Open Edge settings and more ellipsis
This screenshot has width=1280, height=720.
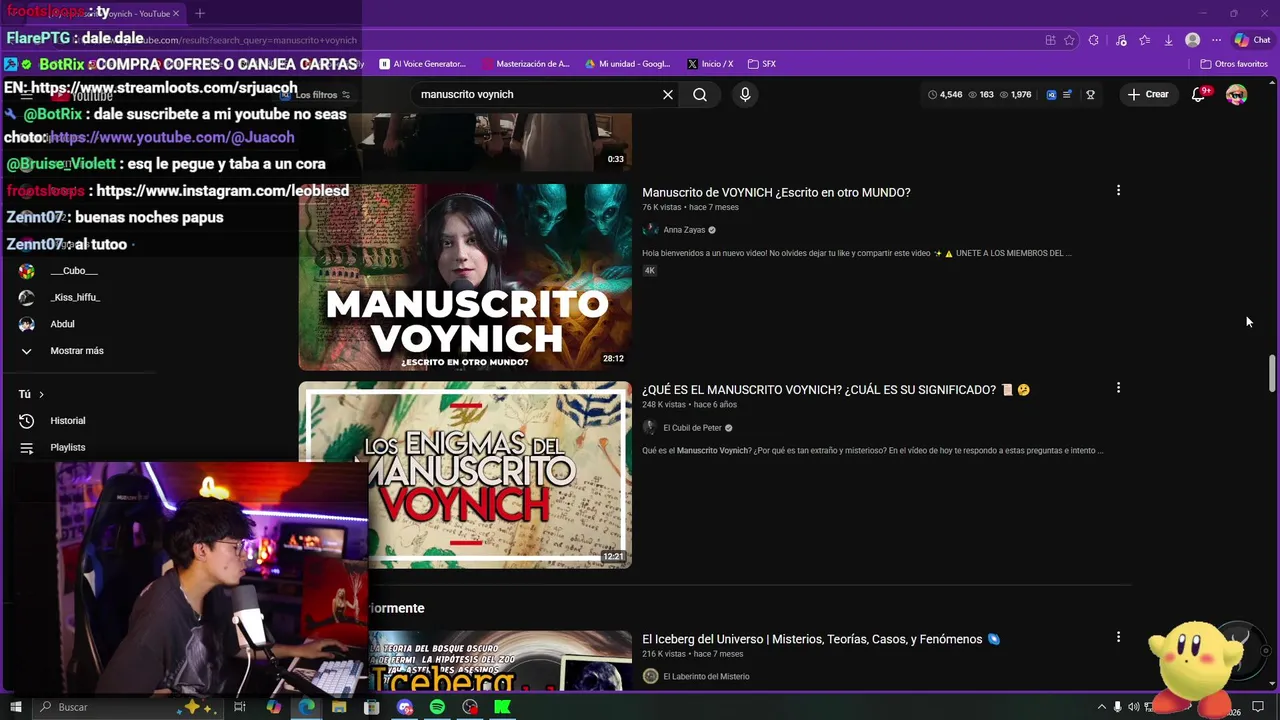click(1216, 40)
